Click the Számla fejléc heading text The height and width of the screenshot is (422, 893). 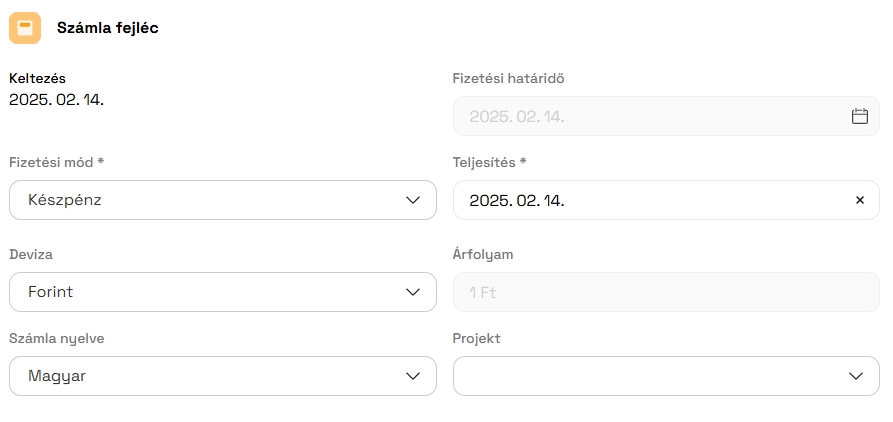coord(108,28)
